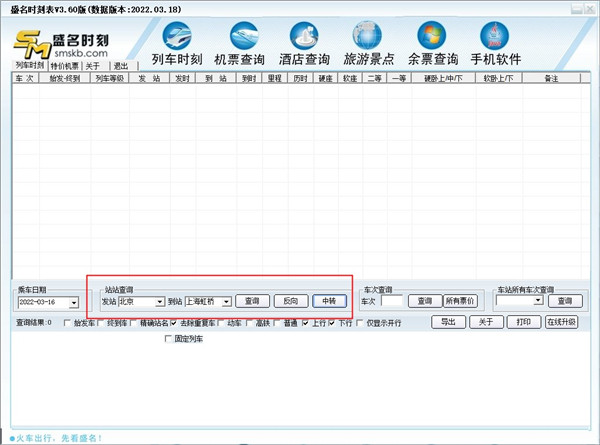Screen dimensions: 600x445
Task: Sort by the 二等 column header
Action: click(x=375, y=78)
